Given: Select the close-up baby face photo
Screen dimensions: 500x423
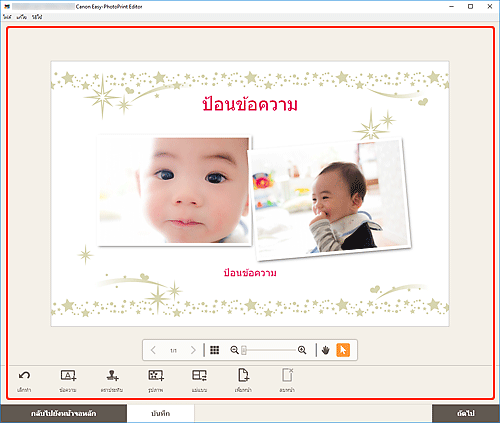Looking at the screenshot, I should pos(175,190).
